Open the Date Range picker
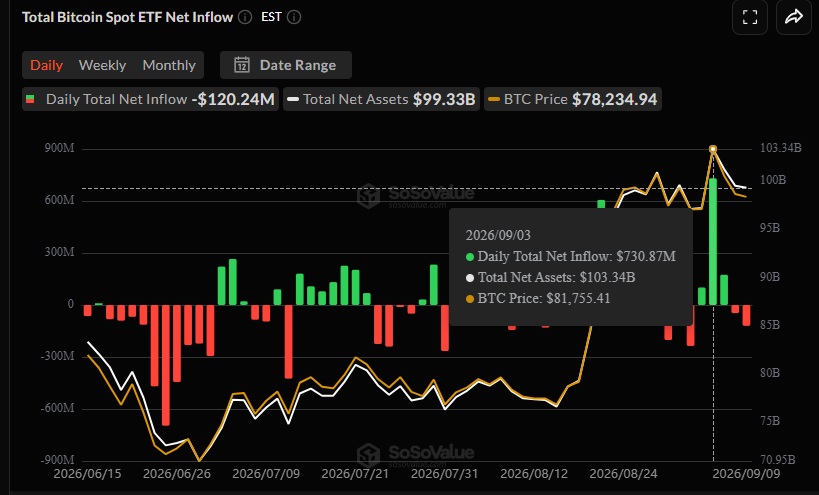 [x=286, y=65]
